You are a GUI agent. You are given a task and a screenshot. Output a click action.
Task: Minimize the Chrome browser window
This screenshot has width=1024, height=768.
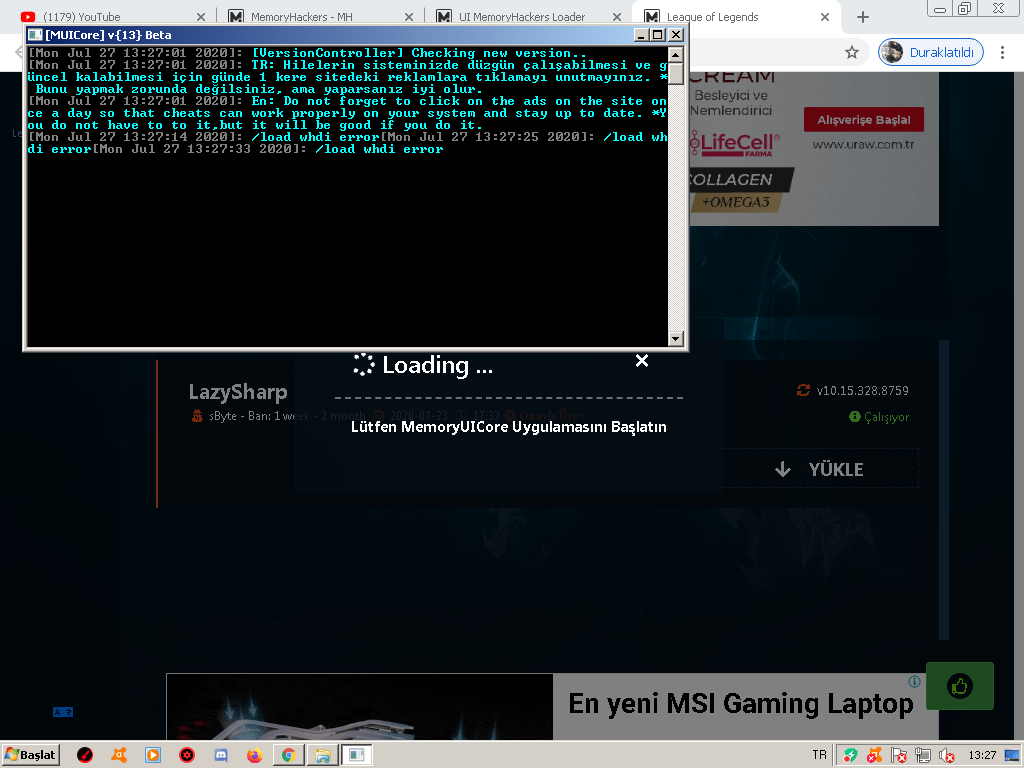(x=940, y=8)
